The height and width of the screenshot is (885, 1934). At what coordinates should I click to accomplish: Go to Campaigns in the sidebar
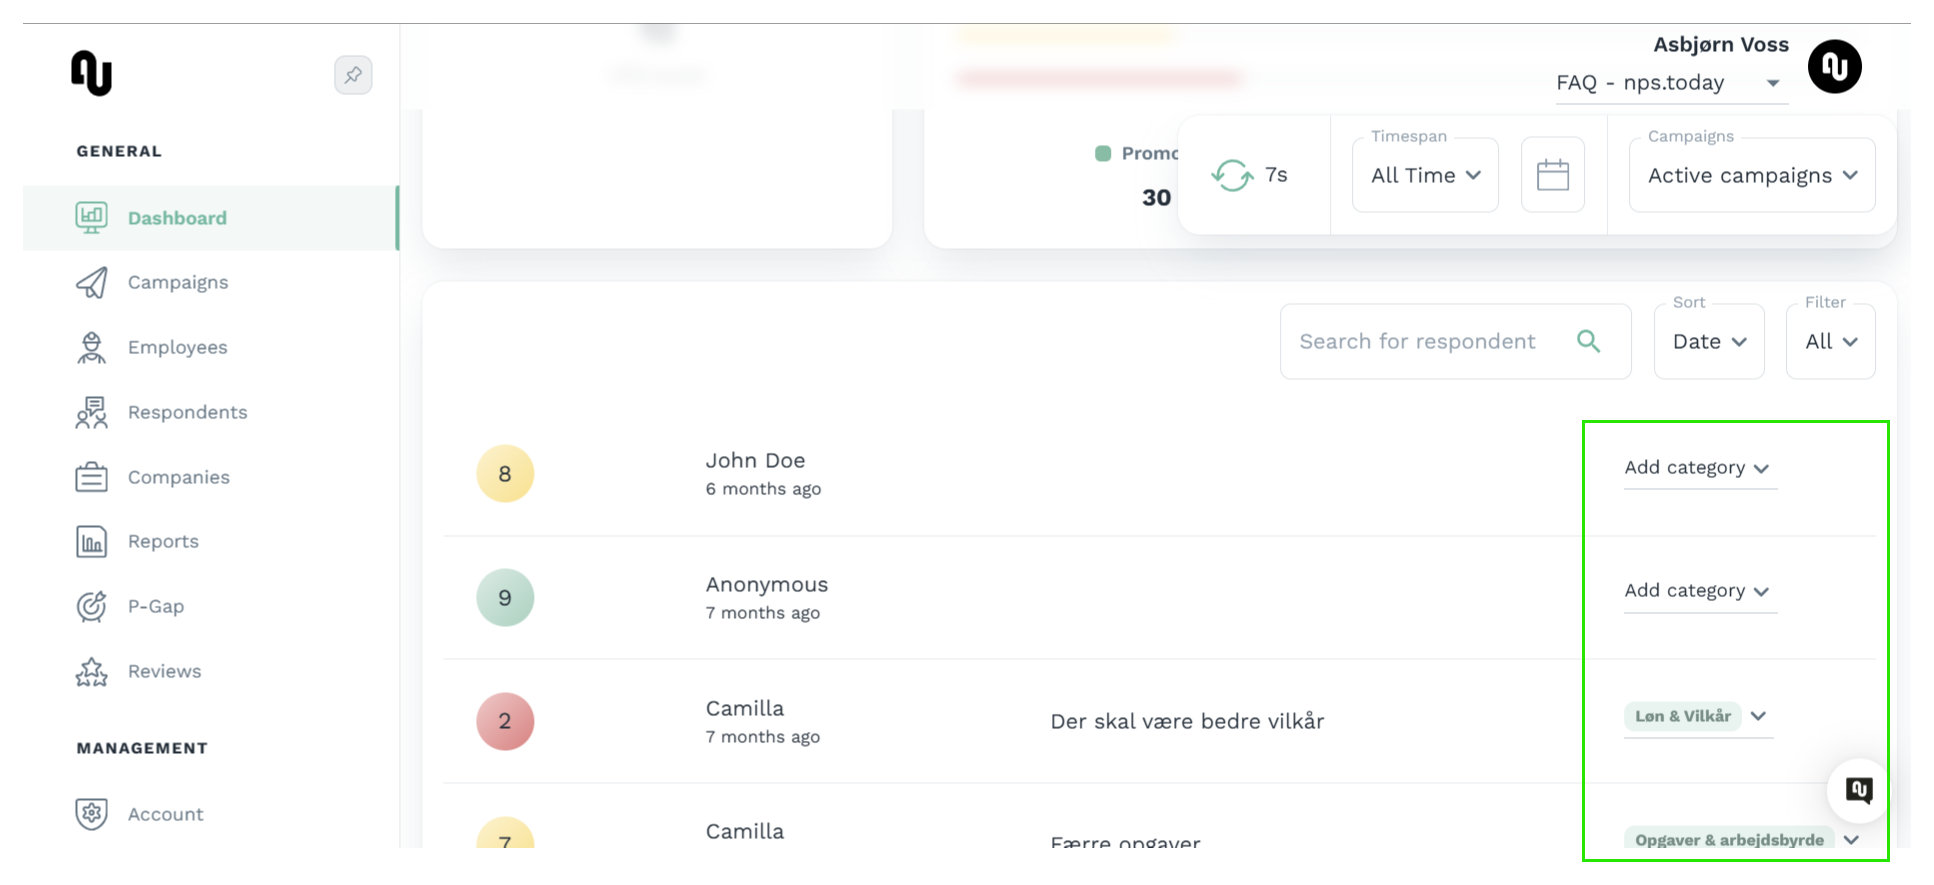[178, 283]
